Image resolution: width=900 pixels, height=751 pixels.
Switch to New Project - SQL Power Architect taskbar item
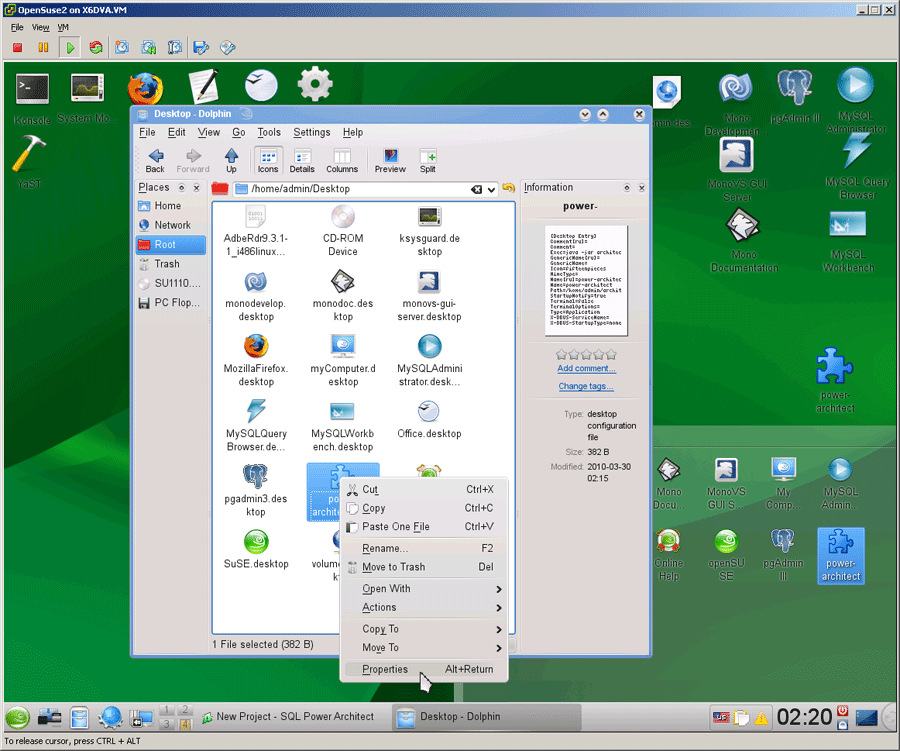tap(288, 717)
